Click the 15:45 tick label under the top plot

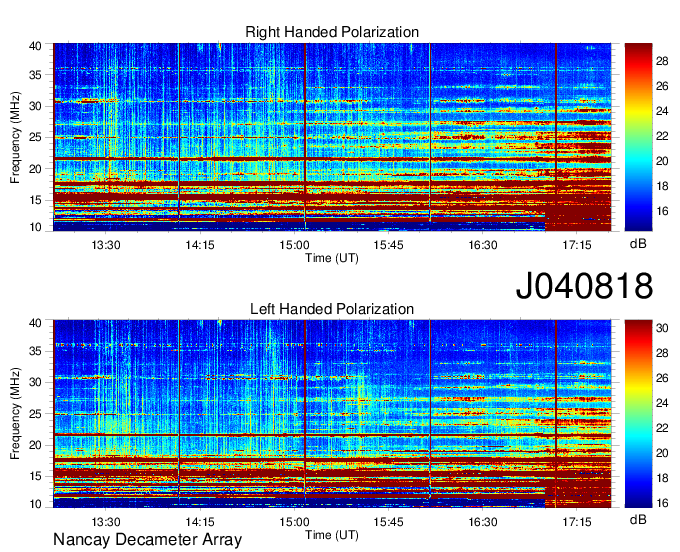click(x=388, y=245)
